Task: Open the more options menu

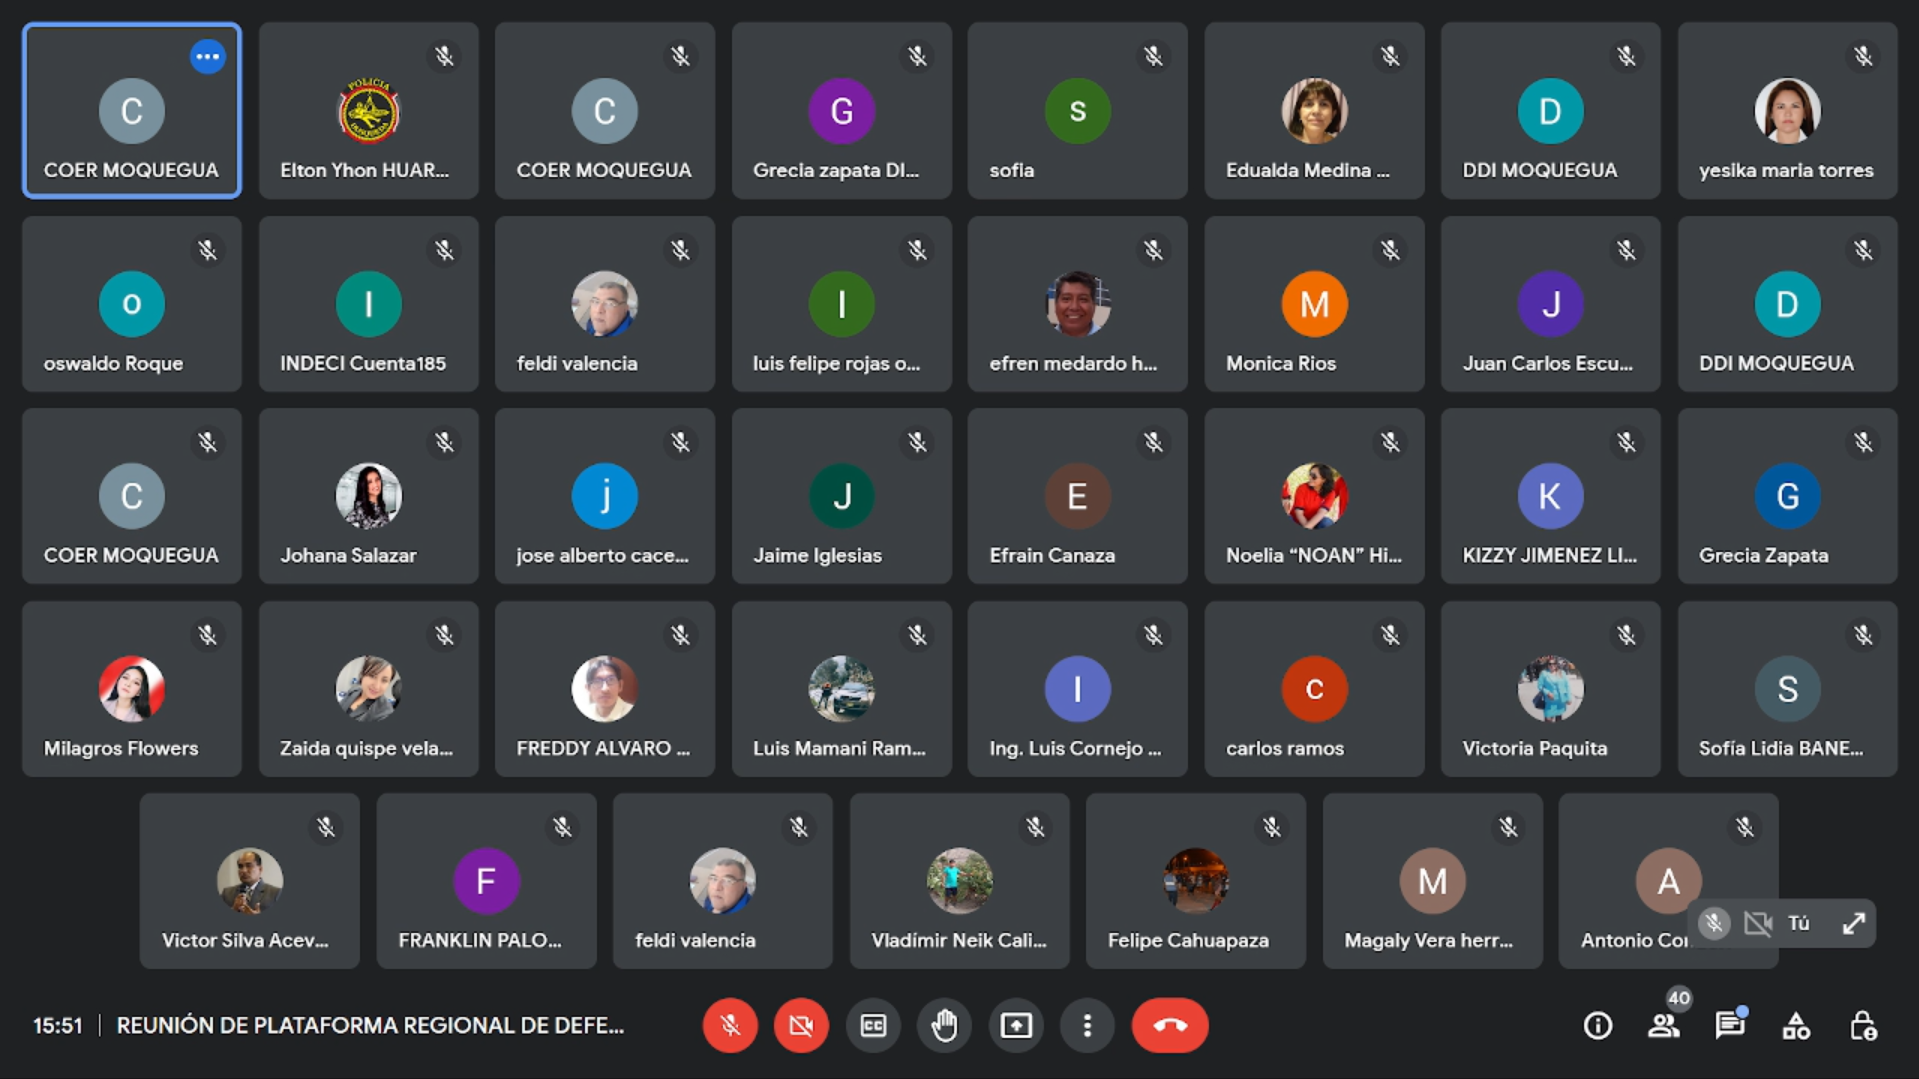Action: tap(1087, 1025)
